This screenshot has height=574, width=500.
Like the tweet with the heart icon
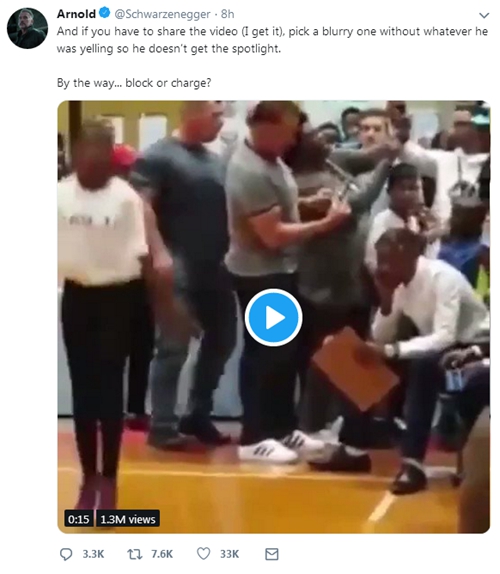coord(204,554)
